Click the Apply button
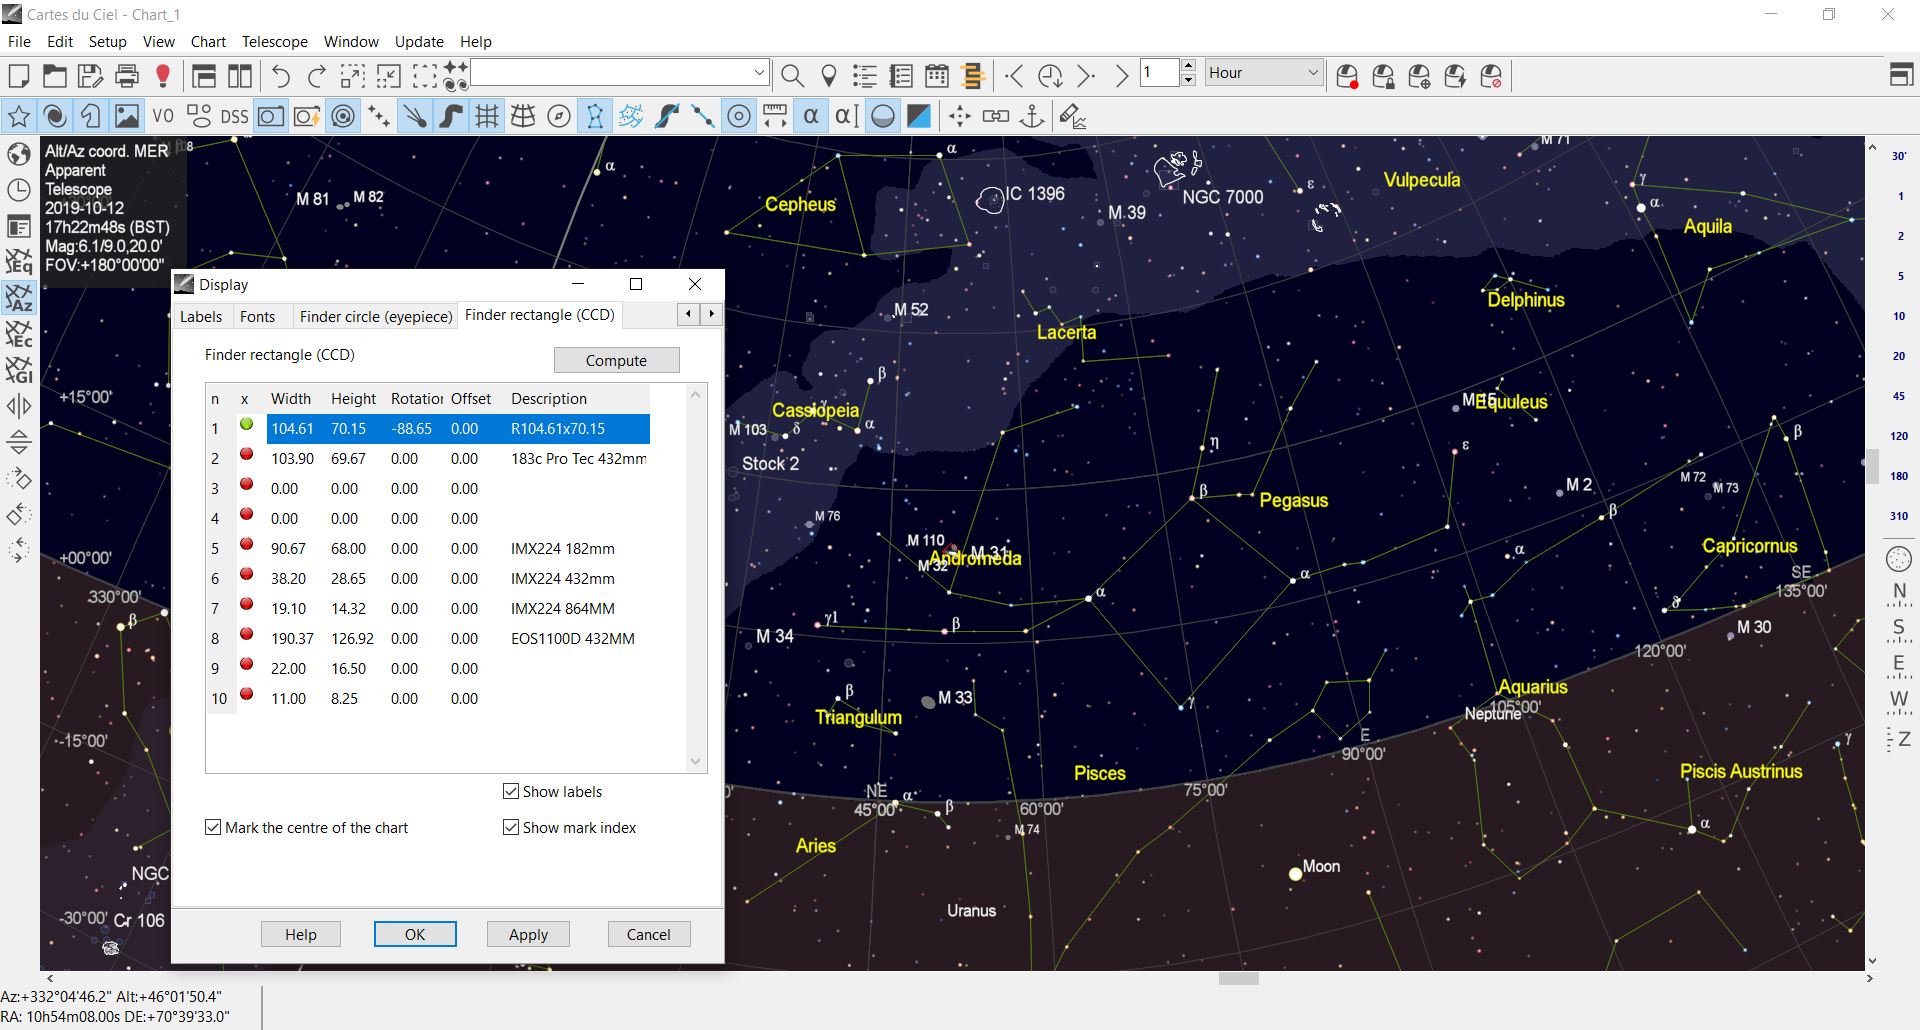Viewport: 1920px width, 1030px height. click(x=528, y=934)
